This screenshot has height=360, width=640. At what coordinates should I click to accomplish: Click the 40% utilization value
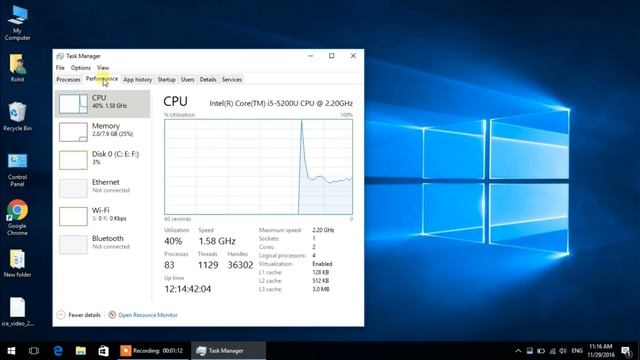click(x=173, y=241)
